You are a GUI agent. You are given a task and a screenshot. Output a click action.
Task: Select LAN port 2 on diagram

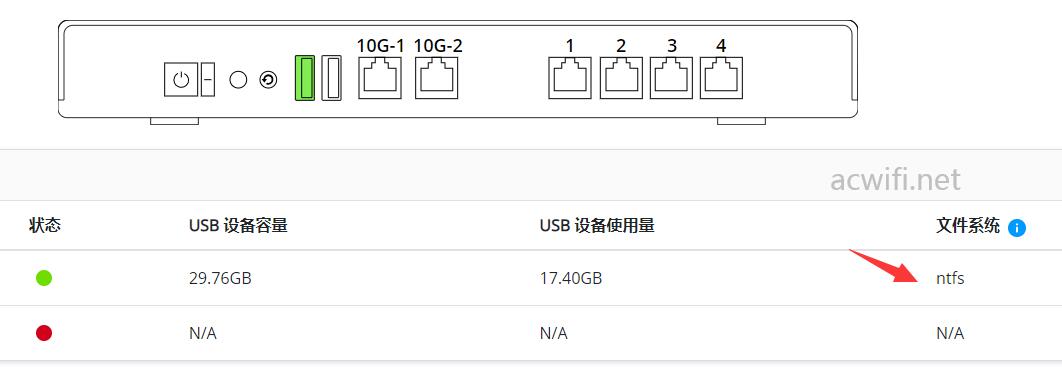[621, 78]
